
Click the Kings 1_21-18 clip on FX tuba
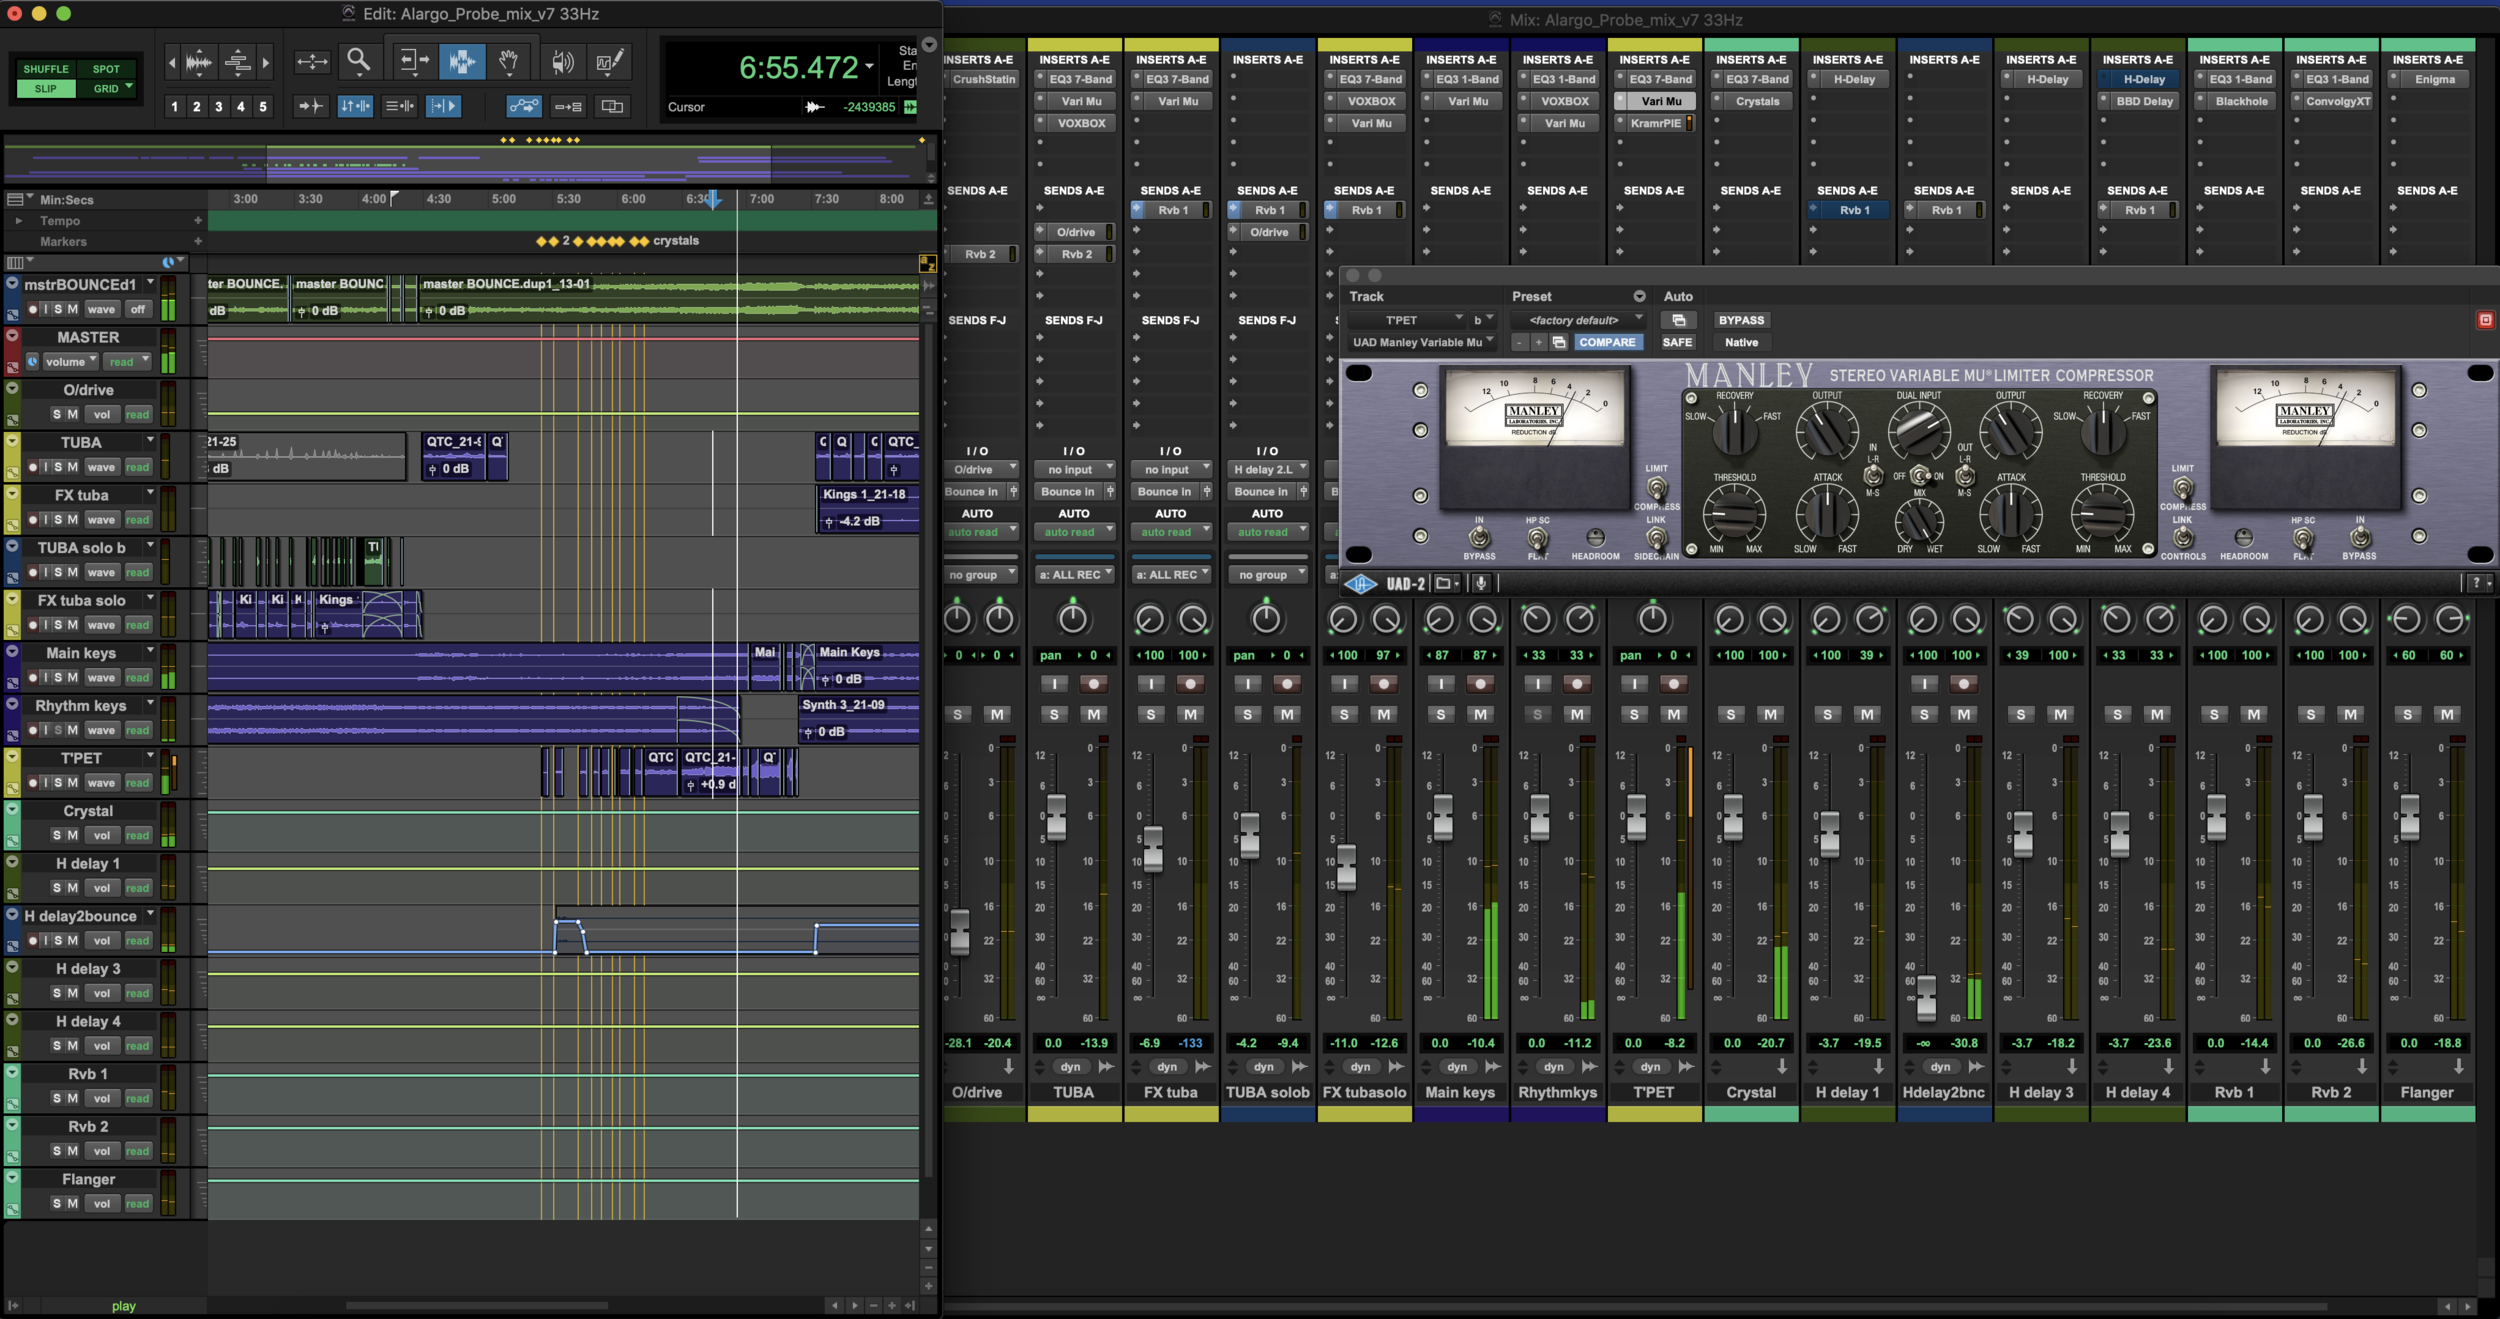coord(868,508)
